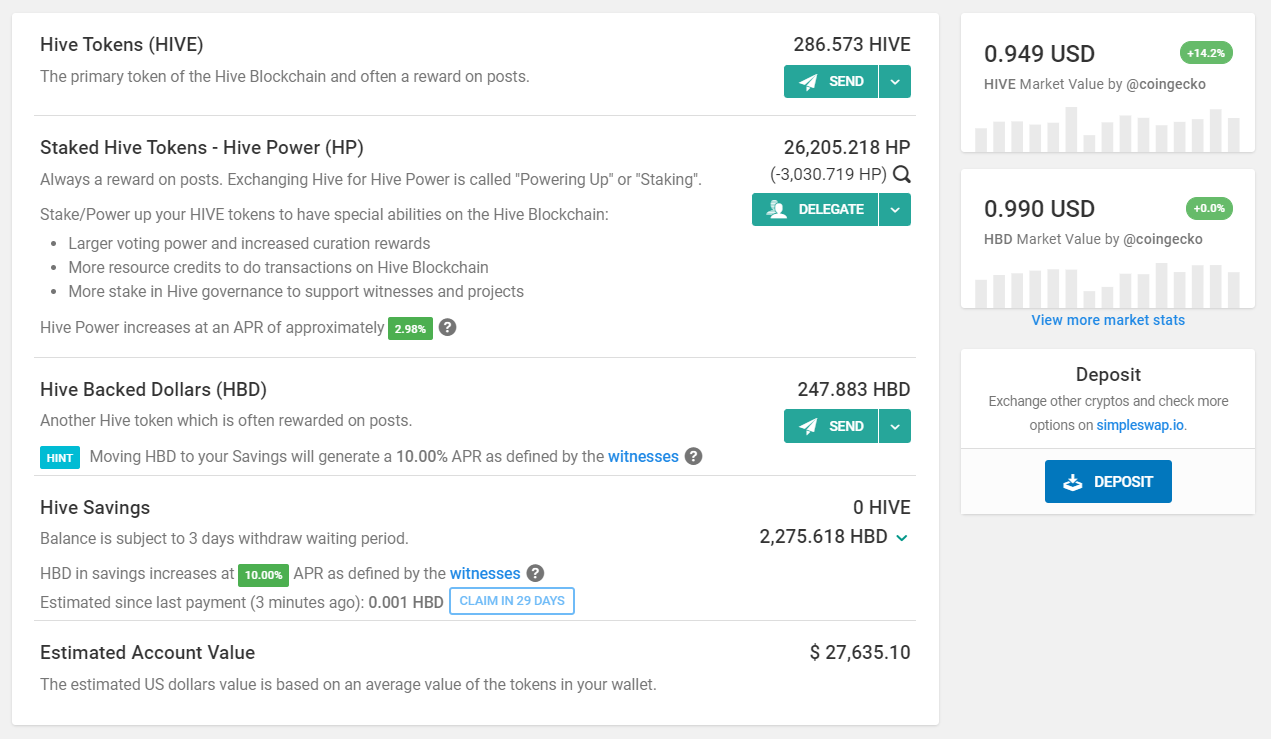This screenshot has width=1271, height=739.
Task: Click paper plane icon on HBD Send
Action: point(809,426)
